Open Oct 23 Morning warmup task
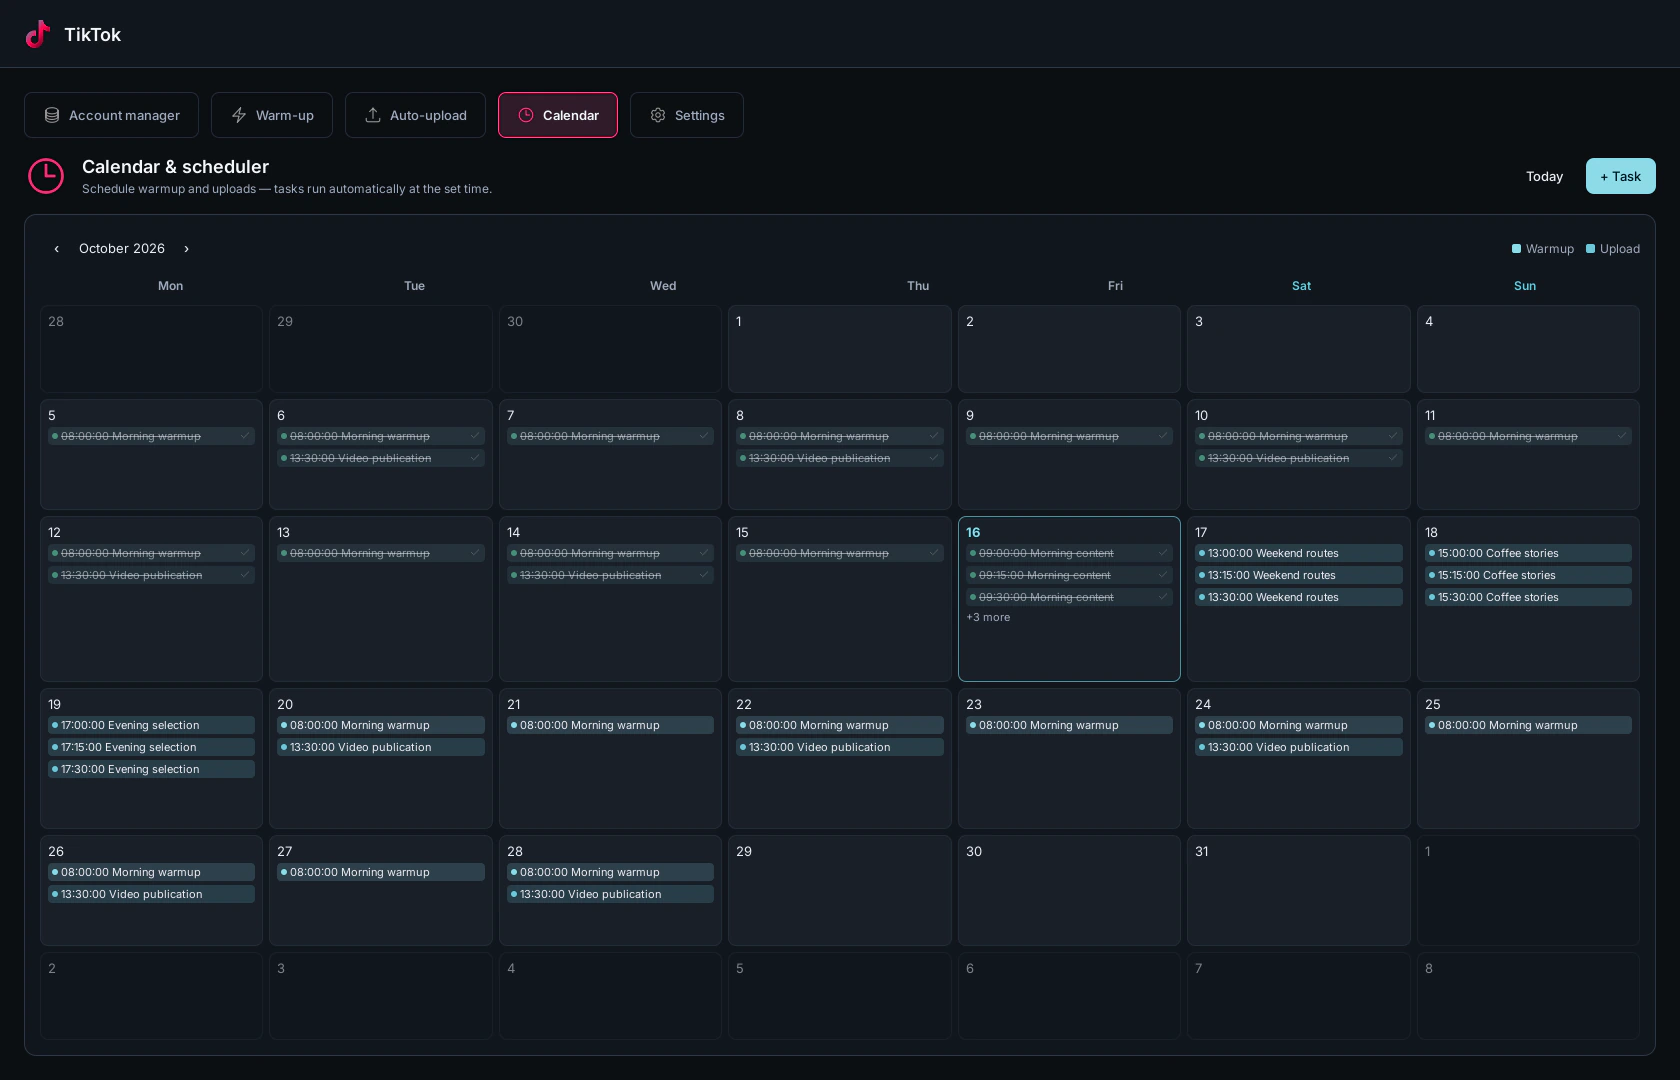The width and height of the screenshot is (1680, 1080). click(x=1069, y=725)
